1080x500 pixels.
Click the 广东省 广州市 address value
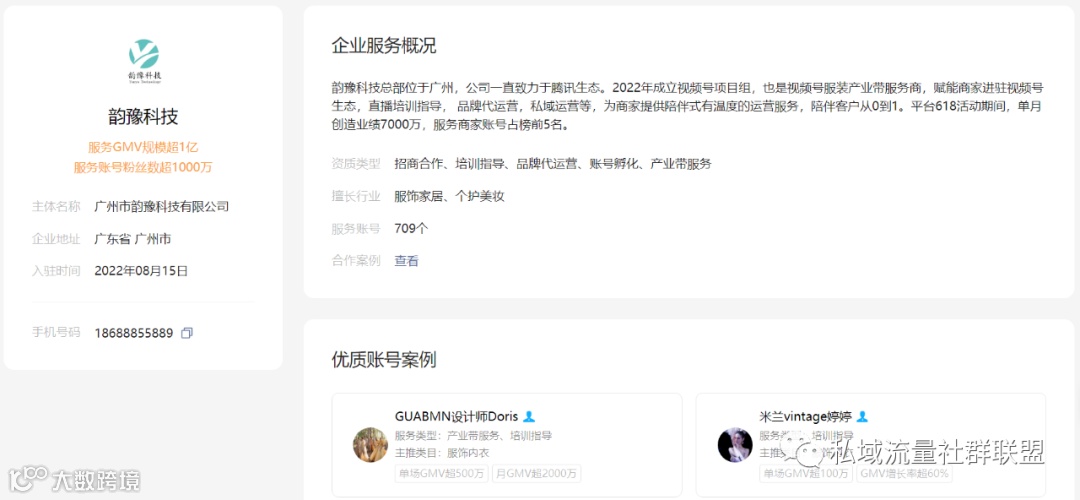pyautogui.click(x=133, y=239)
